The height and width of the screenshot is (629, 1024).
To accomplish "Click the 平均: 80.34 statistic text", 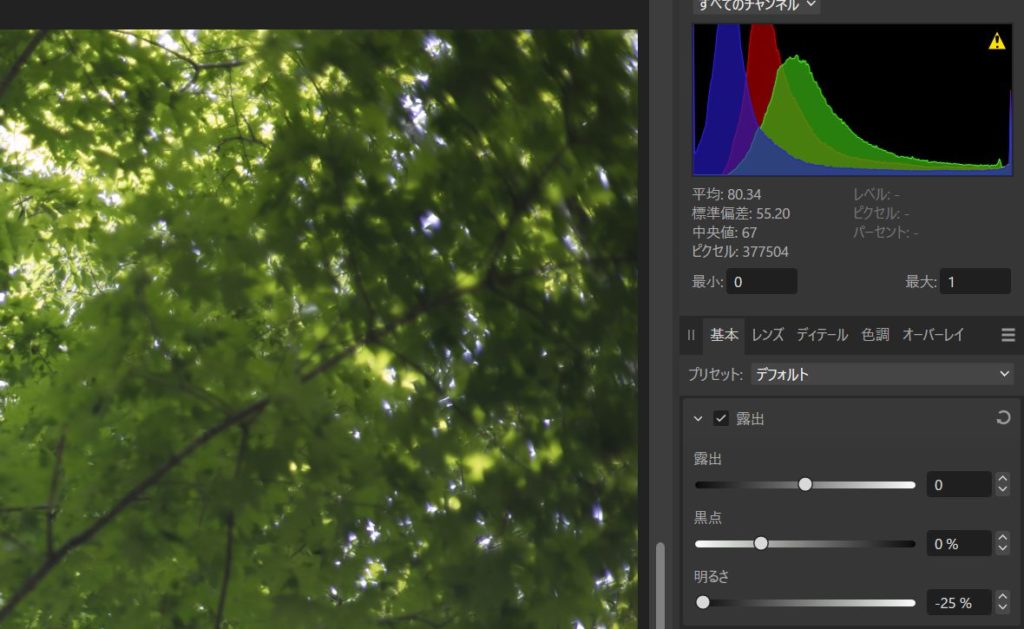I will point(726,195).
